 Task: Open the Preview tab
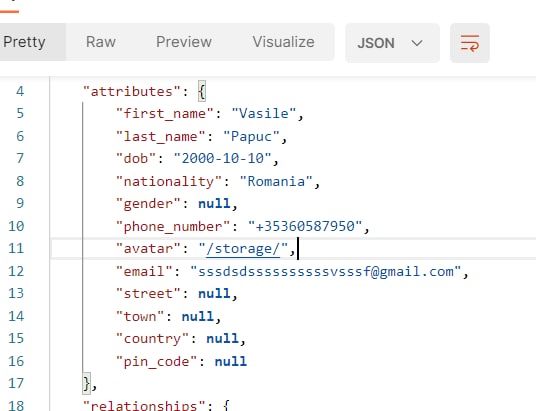tap(184, 42)
